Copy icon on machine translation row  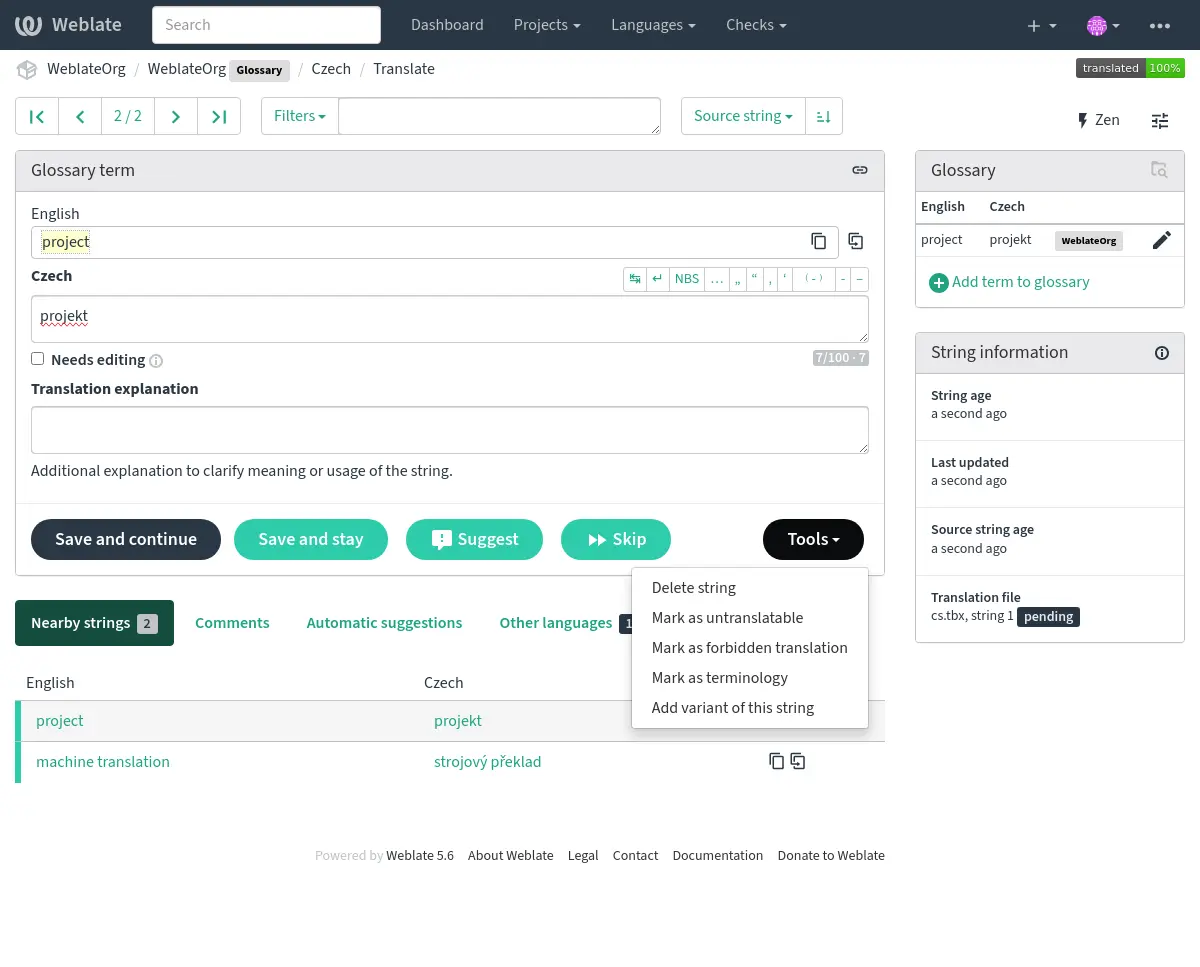pyautogui.click(x=777, y=761)
